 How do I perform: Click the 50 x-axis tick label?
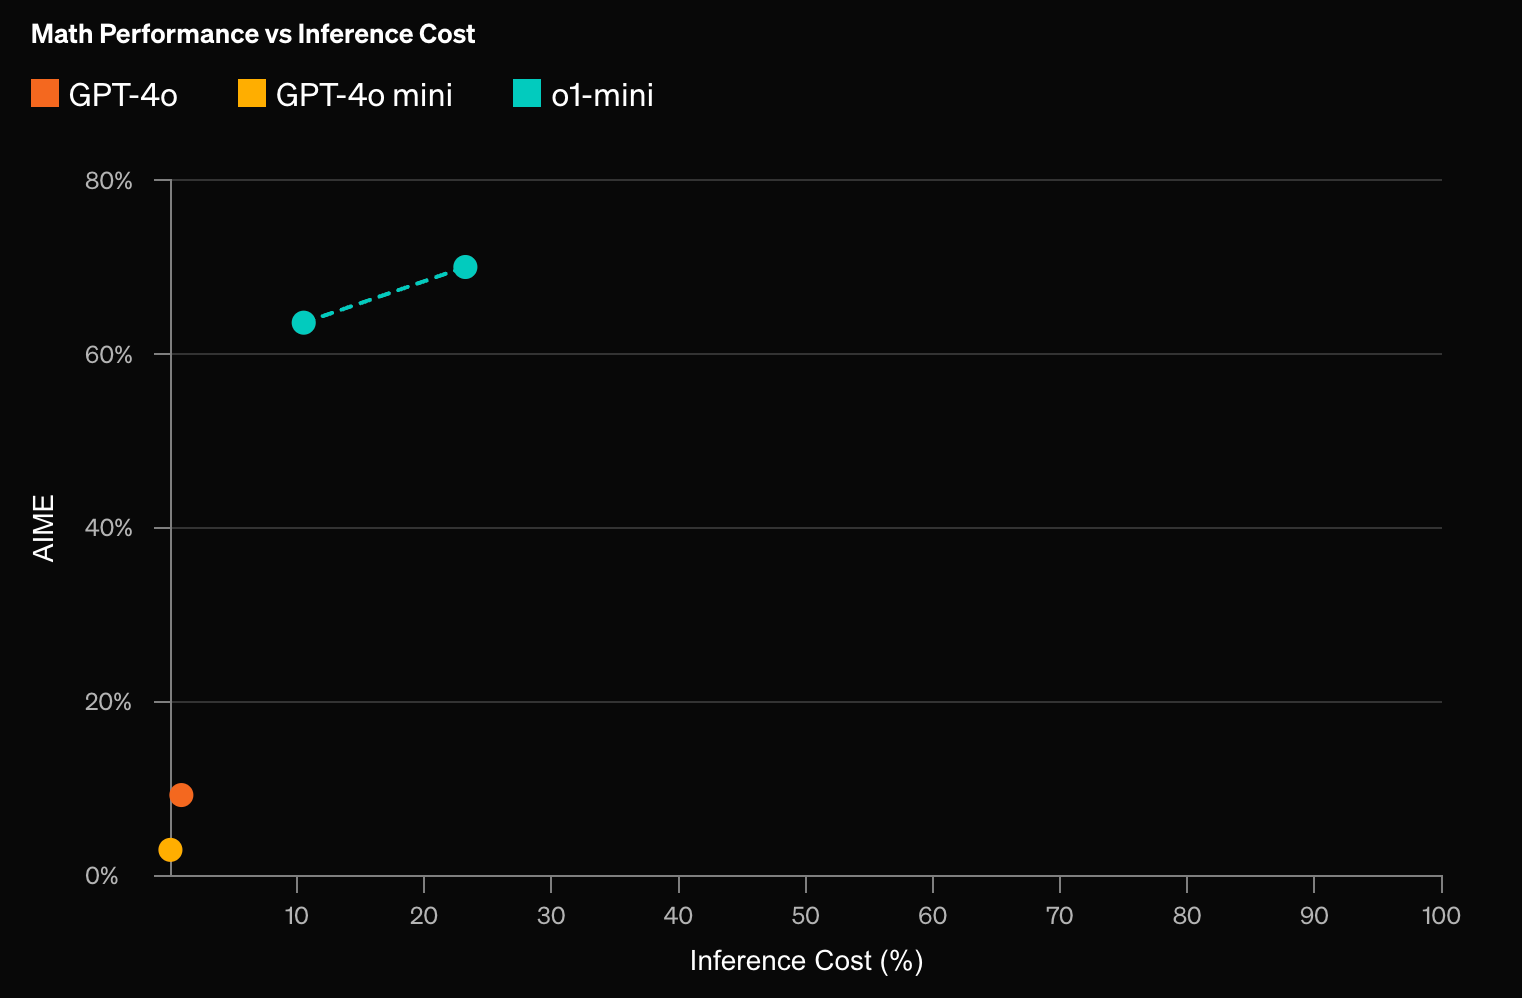pos(805,916)
